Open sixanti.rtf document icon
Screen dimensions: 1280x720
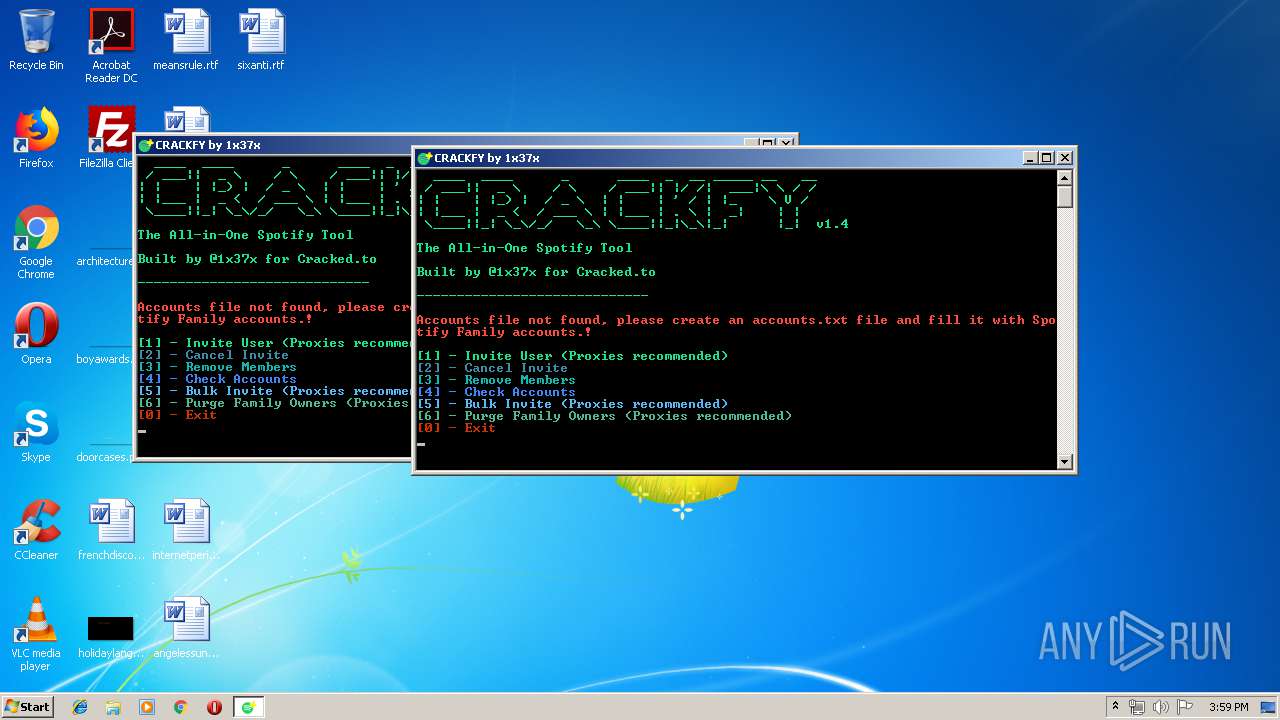coord(261,40)
